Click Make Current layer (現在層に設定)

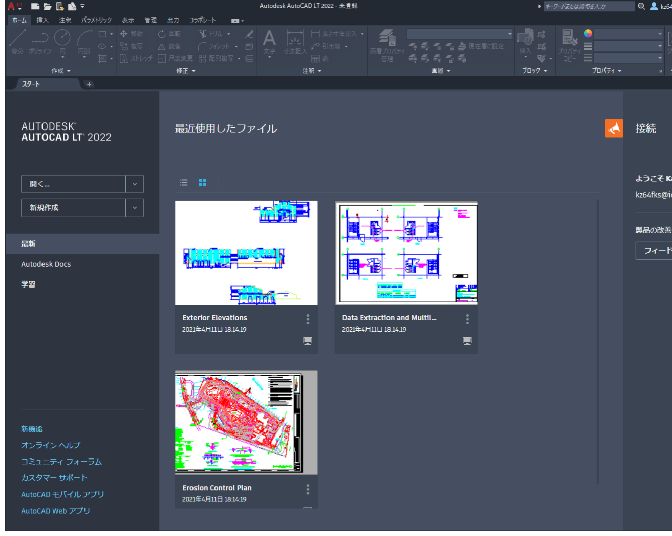pyautogui.click(x=481, y=46)
